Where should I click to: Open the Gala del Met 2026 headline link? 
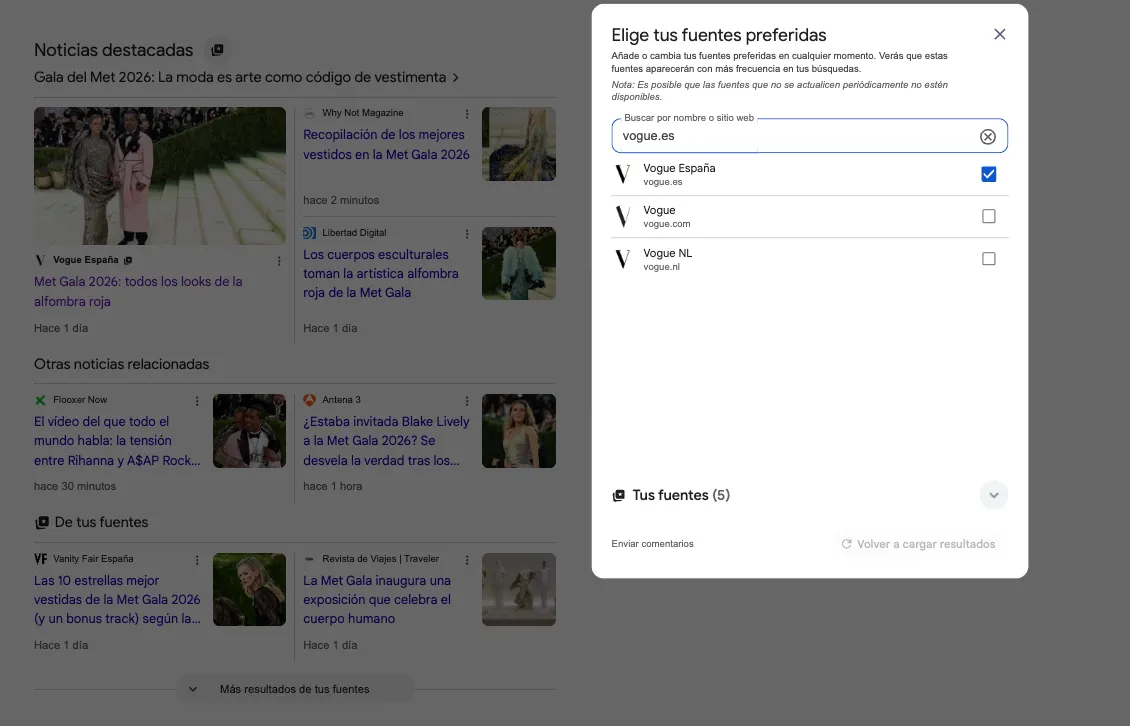pos(240,77)
